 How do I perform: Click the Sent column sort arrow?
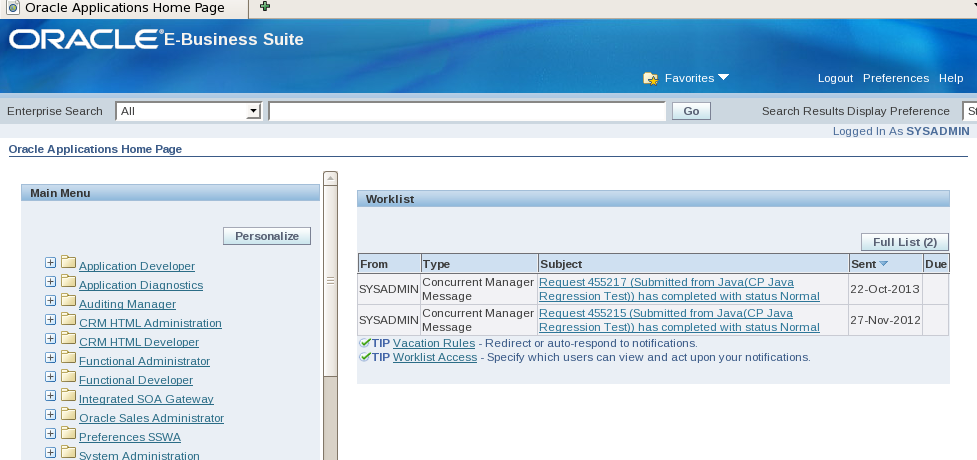[x=883, y=264]
